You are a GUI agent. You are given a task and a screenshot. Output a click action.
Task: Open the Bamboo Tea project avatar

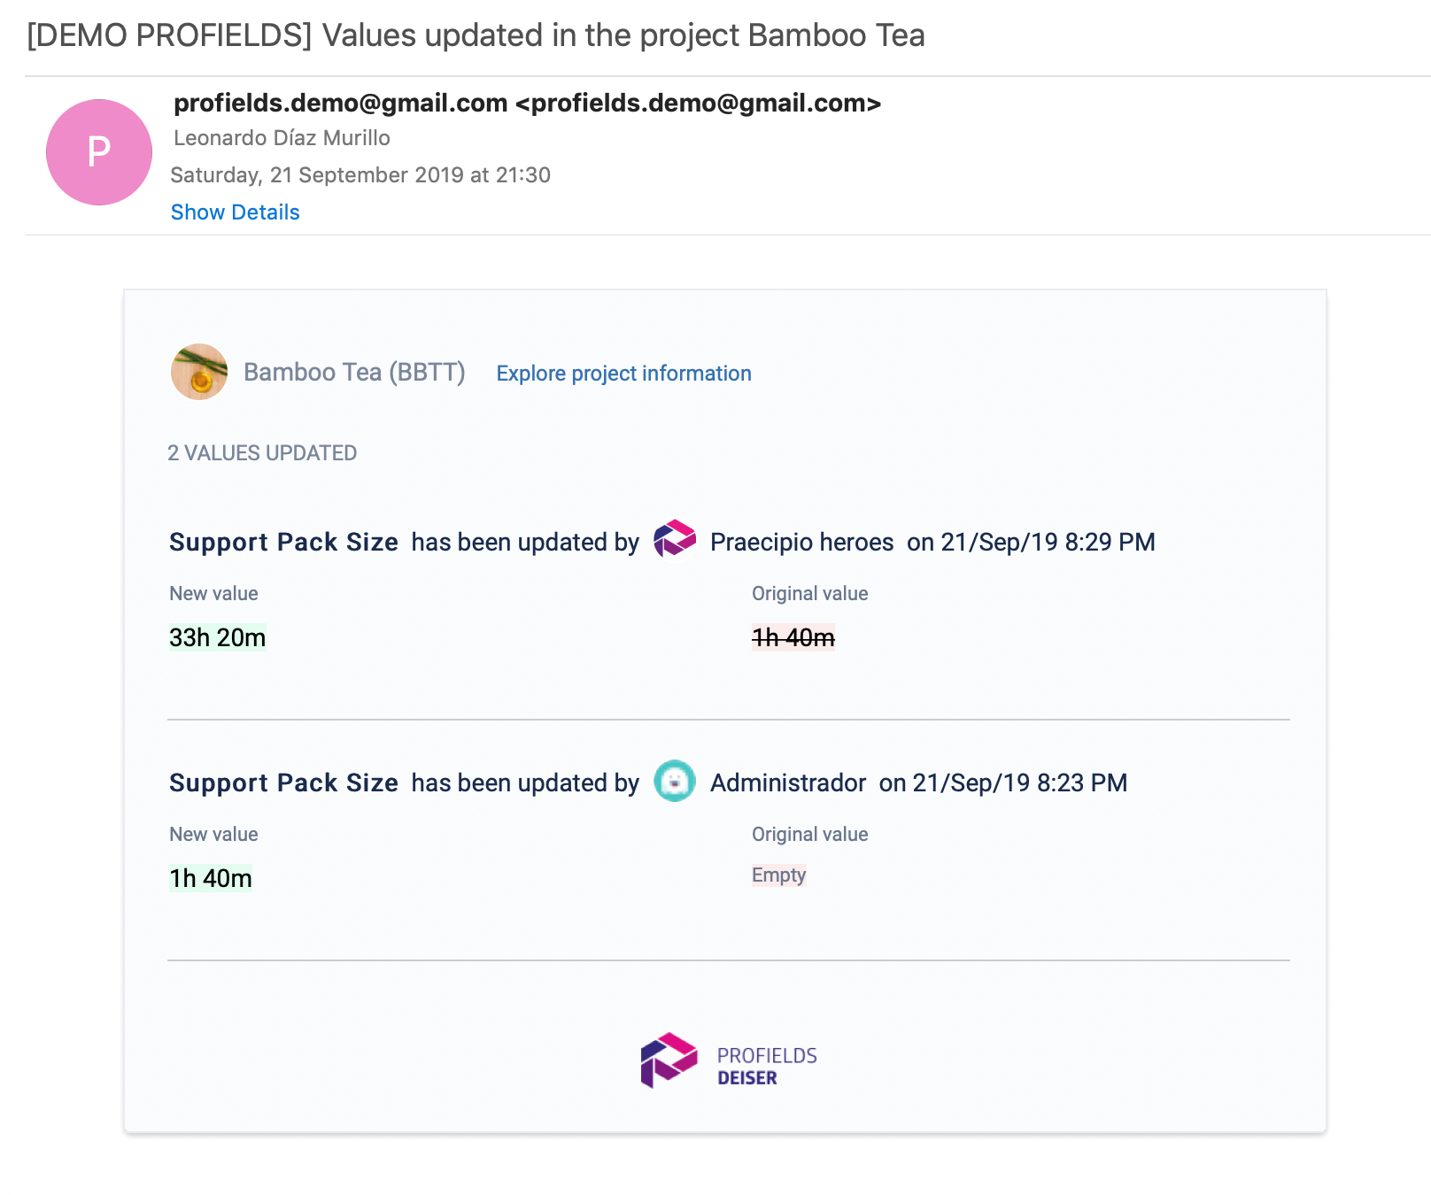[x=199, y=372]
